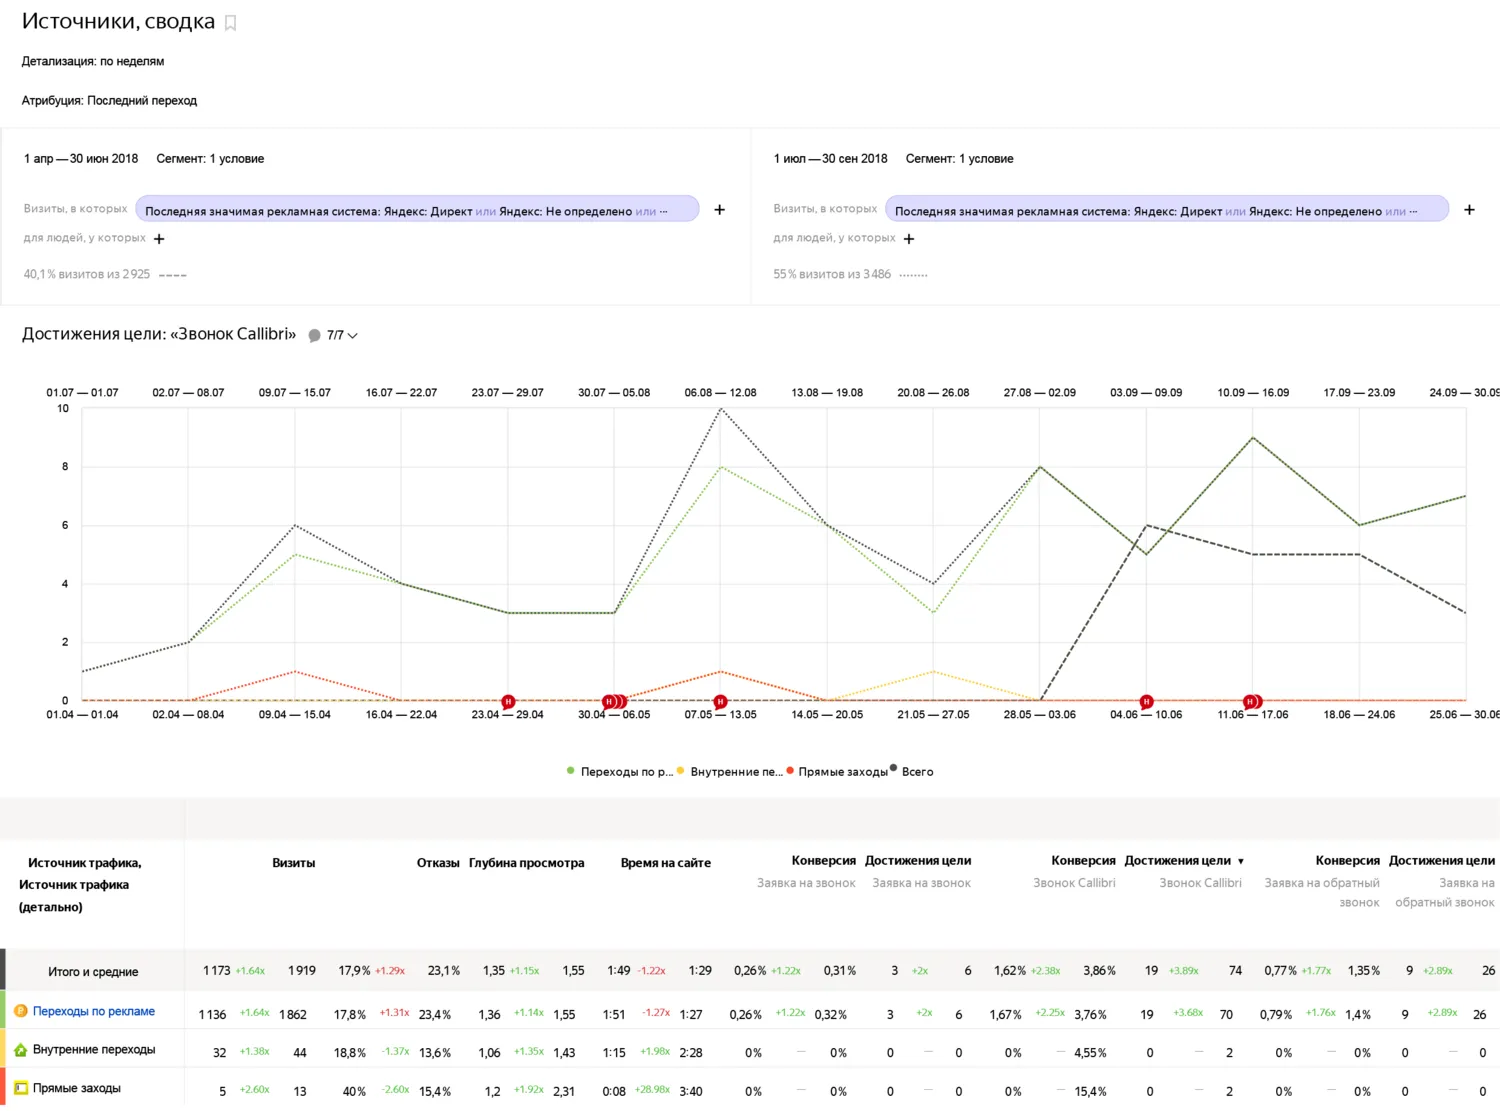Viewport: 1500px width, 1111px height.
Task: Add people condition in April–June segment
Action: point(159,239)
